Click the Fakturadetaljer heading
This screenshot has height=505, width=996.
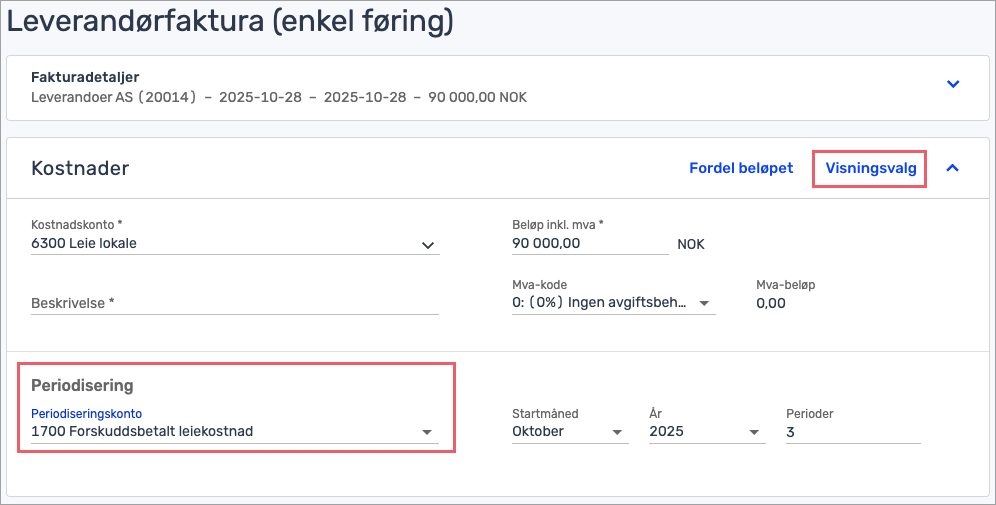[85, 77]
